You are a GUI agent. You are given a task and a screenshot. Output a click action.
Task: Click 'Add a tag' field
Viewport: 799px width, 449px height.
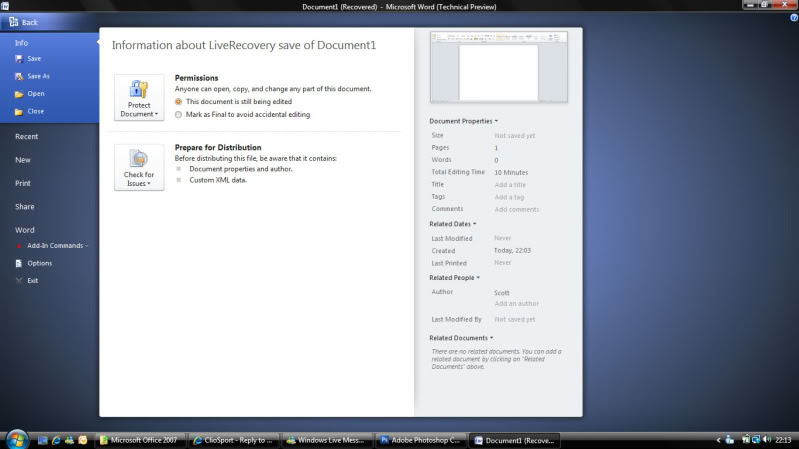point(509,197)
